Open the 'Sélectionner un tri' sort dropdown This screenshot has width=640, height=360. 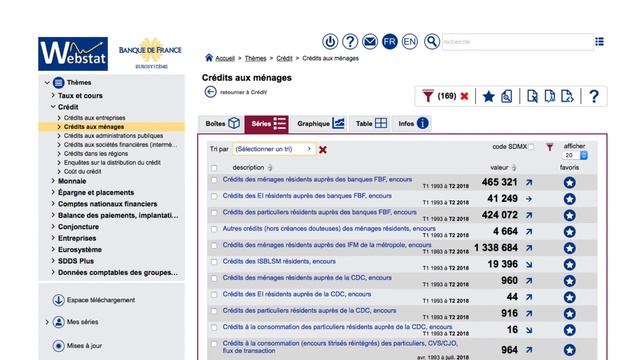(x=274, y=149)
